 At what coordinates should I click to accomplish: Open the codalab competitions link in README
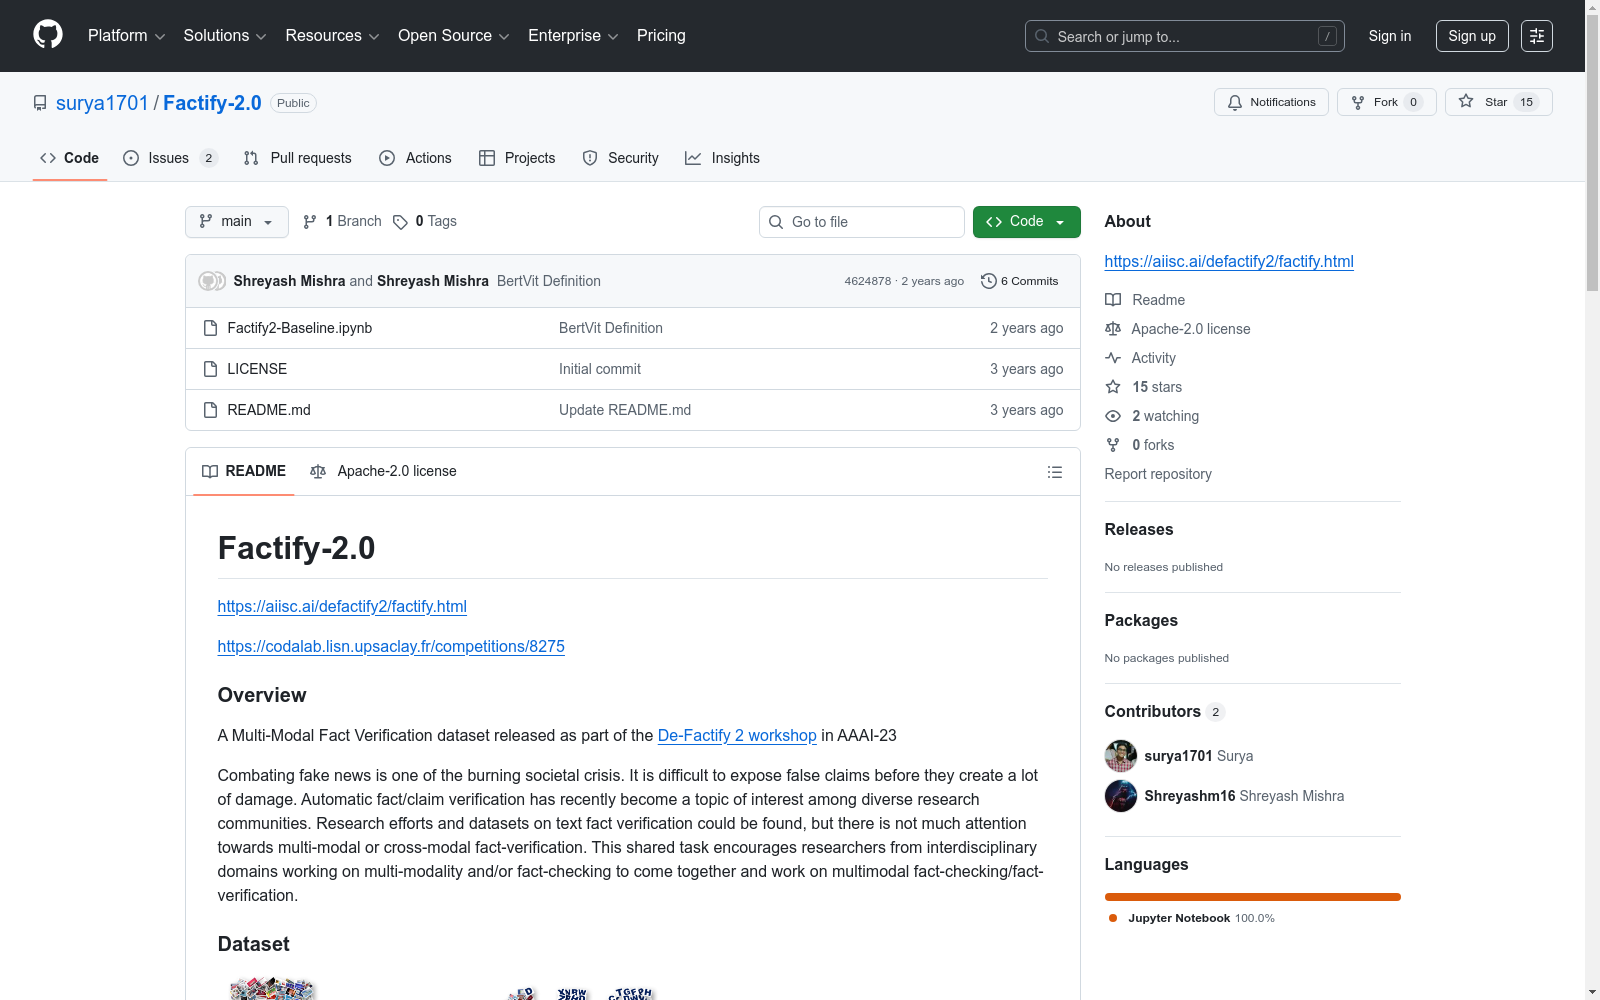point(391,646)
